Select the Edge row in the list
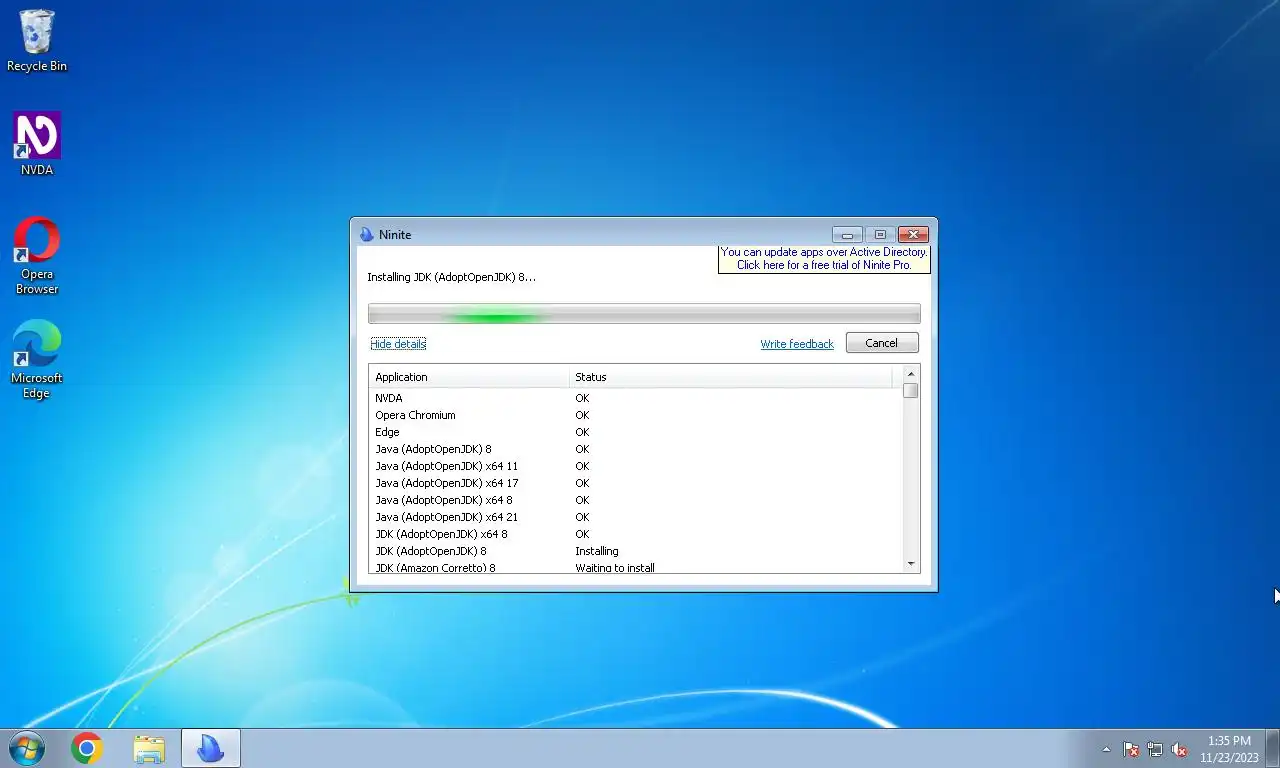The image size is (1280, 768). (x=635, y=432)
